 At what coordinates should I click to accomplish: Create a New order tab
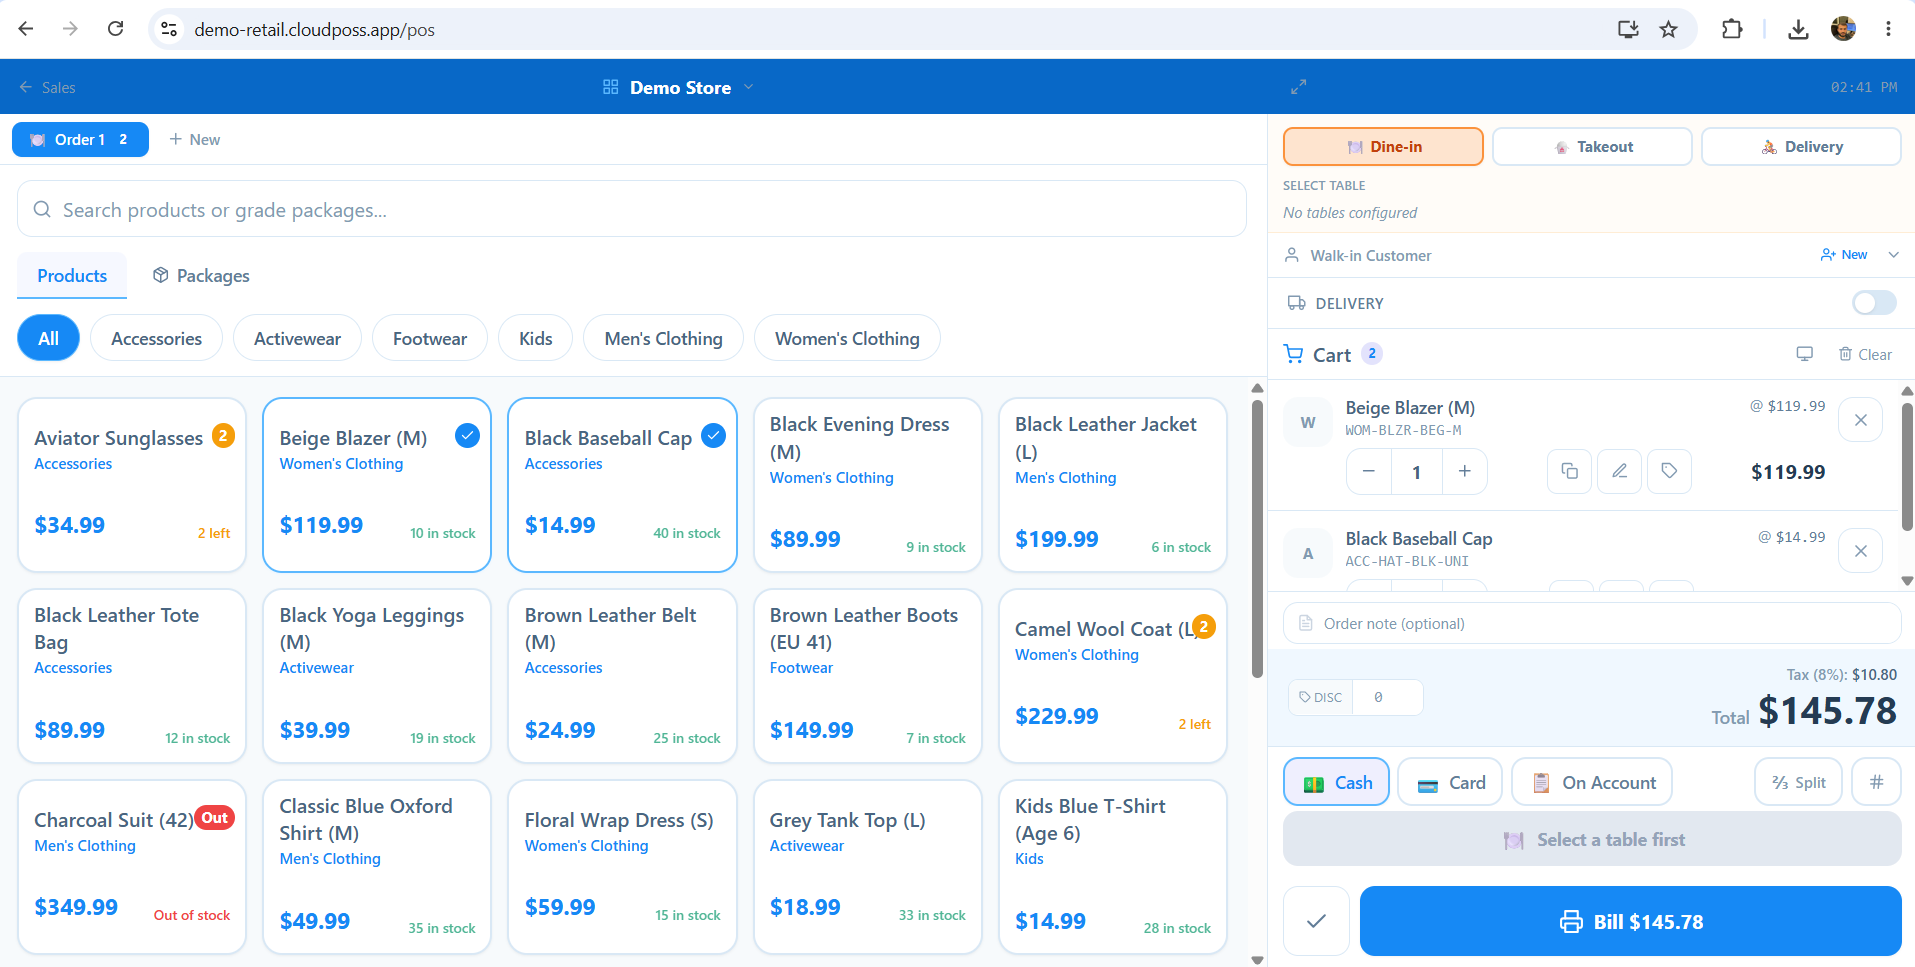pos(195,139)
